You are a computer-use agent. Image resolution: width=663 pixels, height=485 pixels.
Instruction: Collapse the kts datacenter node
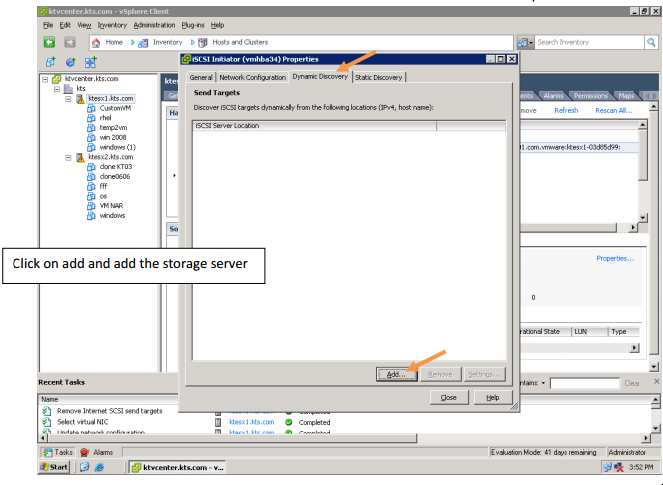point(57,89)
